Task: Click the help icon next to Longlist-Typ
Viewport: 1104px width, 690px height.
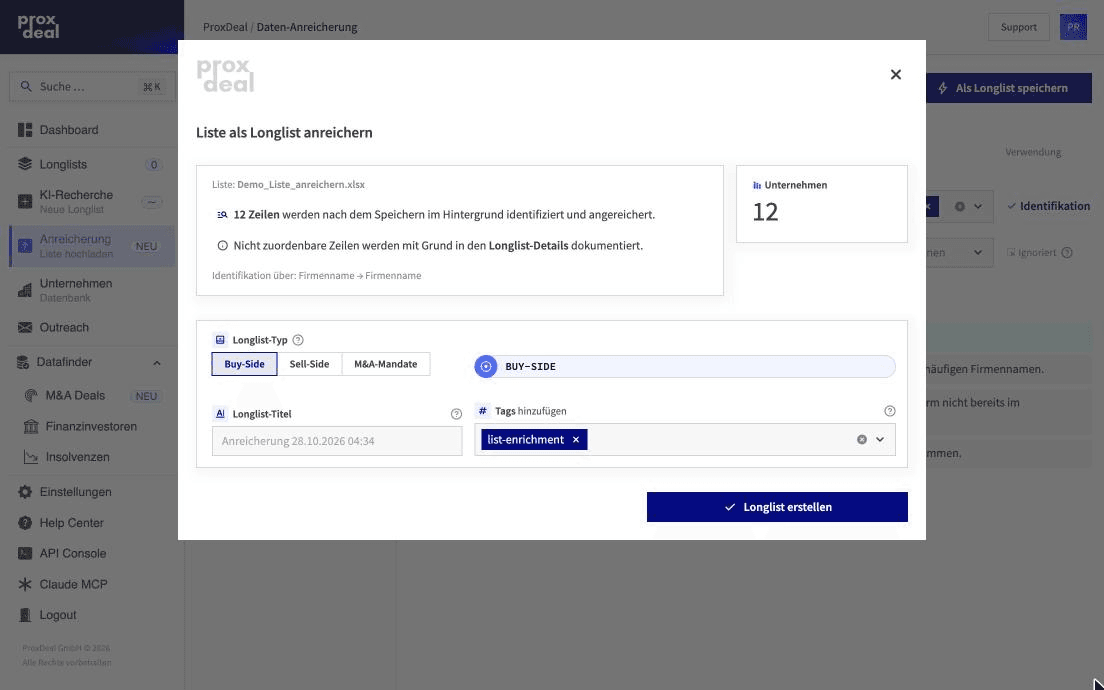Action: point(298,340)
